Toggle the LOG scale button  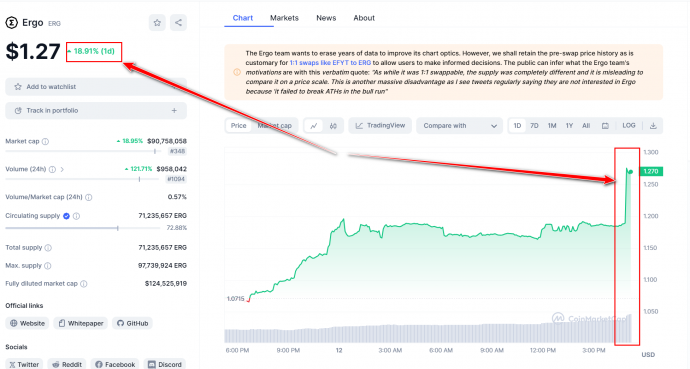tap(628, 125)
